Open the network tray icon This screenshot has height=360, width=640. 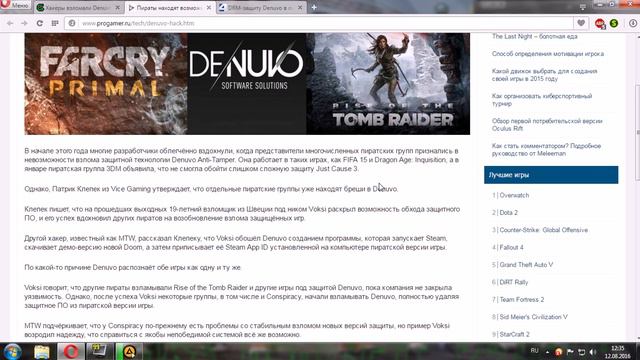[582, 351]
